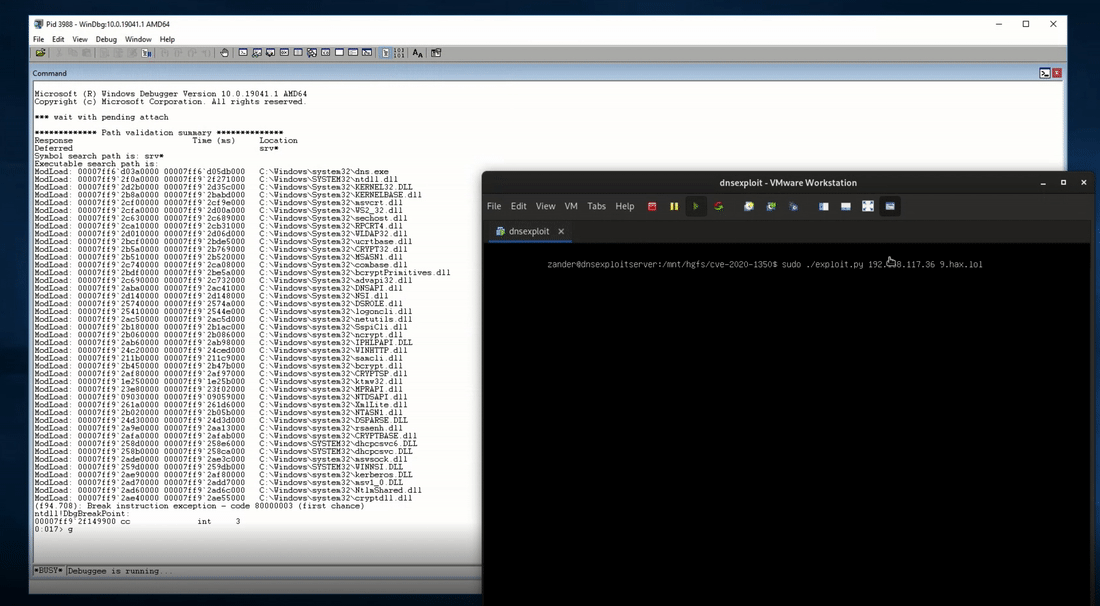Click the sudo ./exploit.py command line in terminal
The width and height of the screenshot is (1100, 606).
765,264
